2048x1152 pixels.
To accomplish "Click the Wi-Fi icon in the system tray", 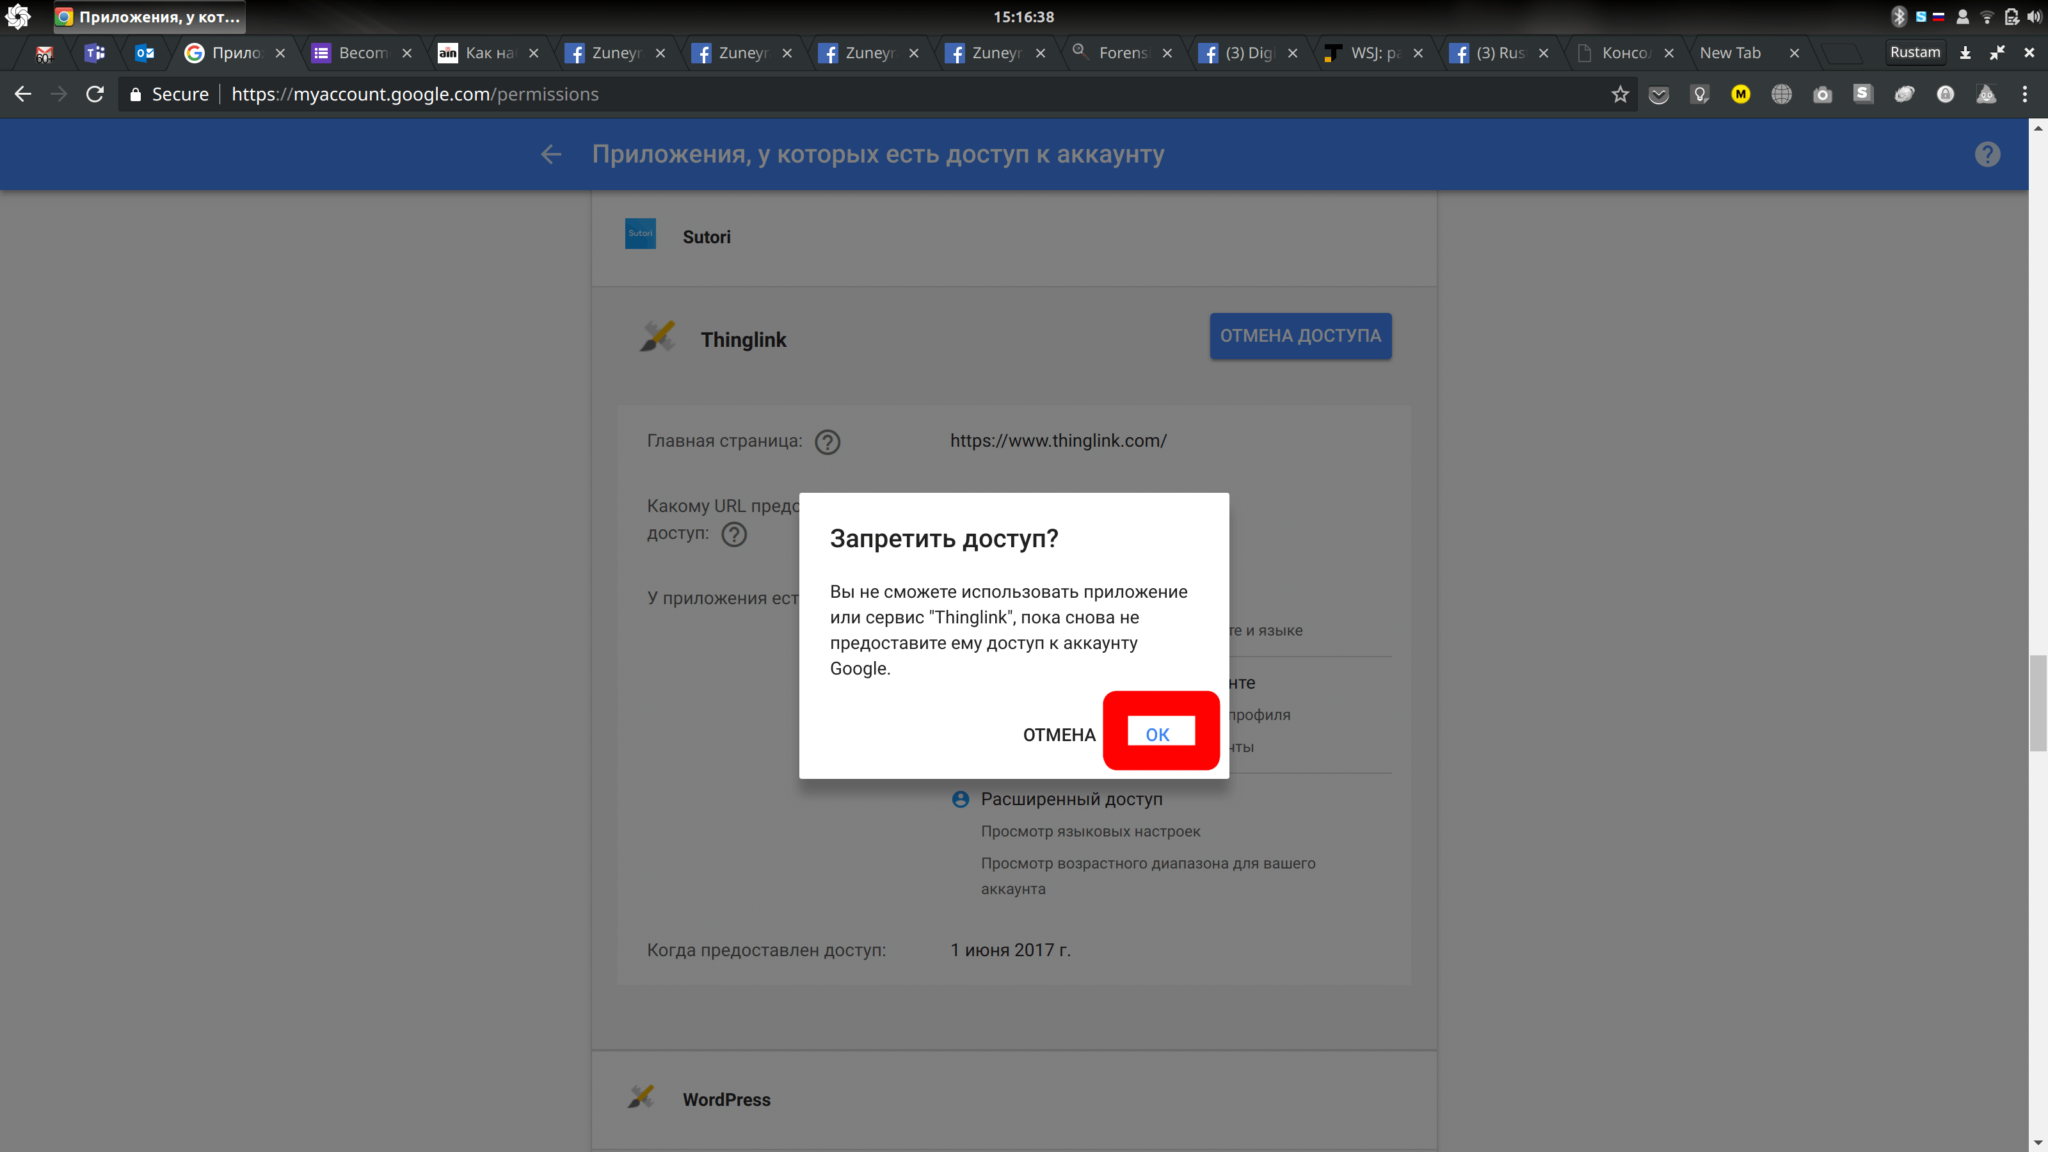I will tap(1987, 16).
